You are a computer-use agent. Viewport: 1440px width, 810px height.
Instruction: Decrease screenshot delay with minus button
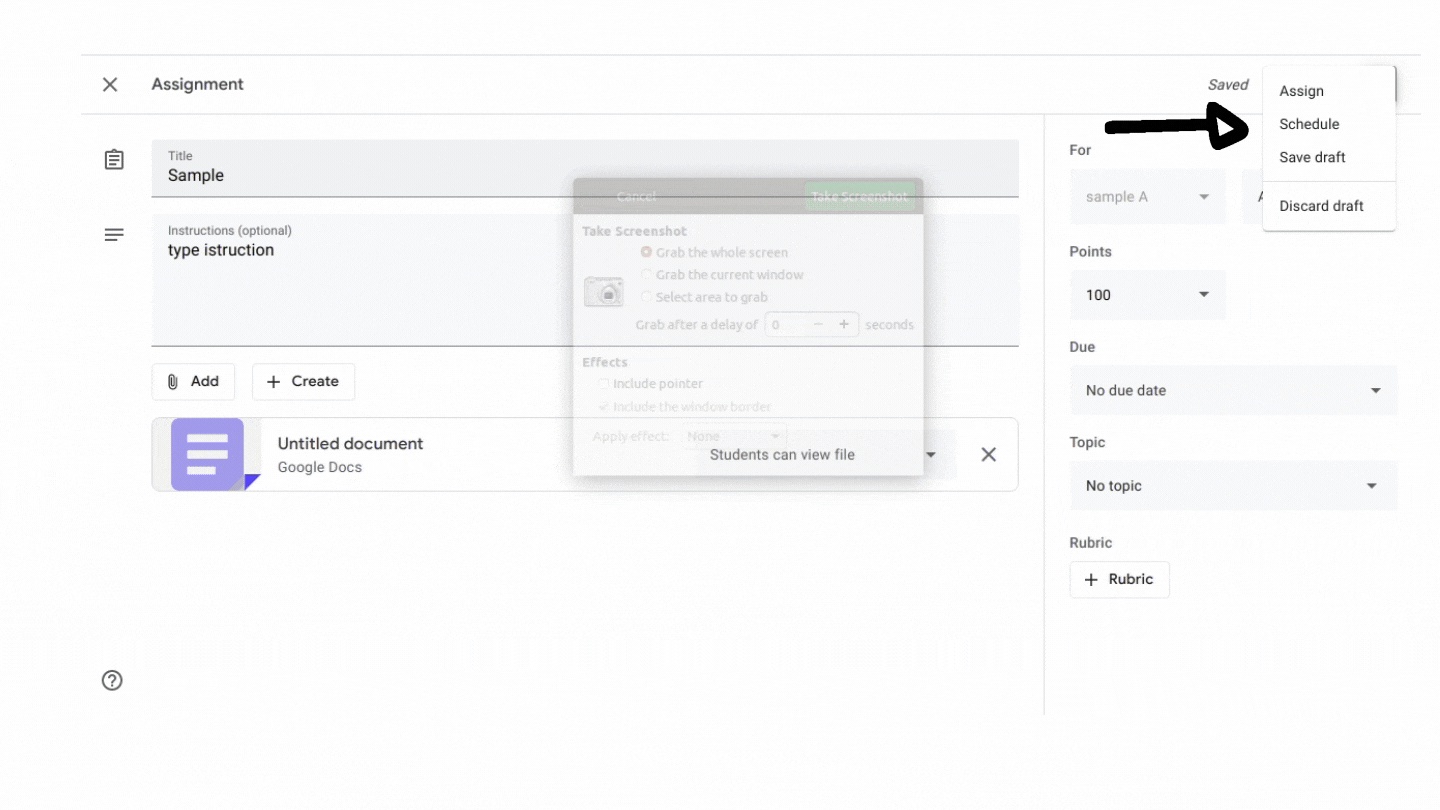(818, 325)
